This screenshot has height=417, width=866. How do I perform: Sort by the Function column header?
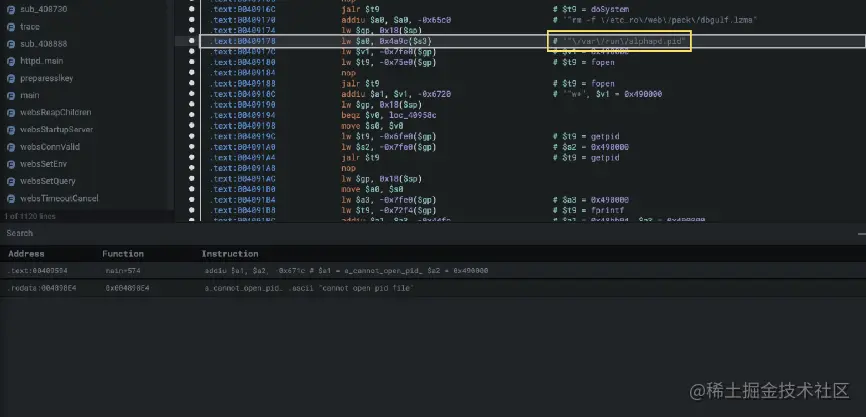(123, 254)
